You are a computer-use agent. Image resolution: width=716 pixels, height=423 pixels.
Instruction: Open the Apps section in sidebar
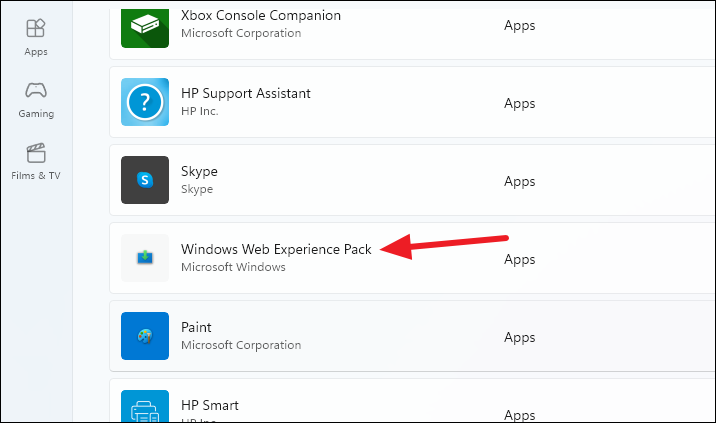pyautogui.click(x=36, y=37)
